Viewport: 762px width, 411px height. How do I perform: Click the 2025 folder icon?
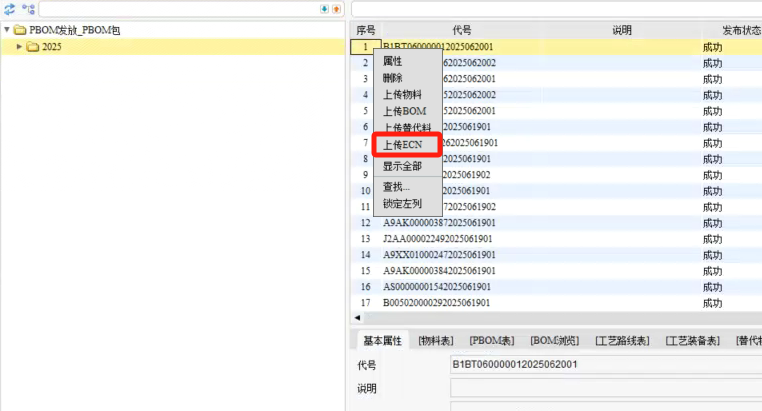point(33,47)
